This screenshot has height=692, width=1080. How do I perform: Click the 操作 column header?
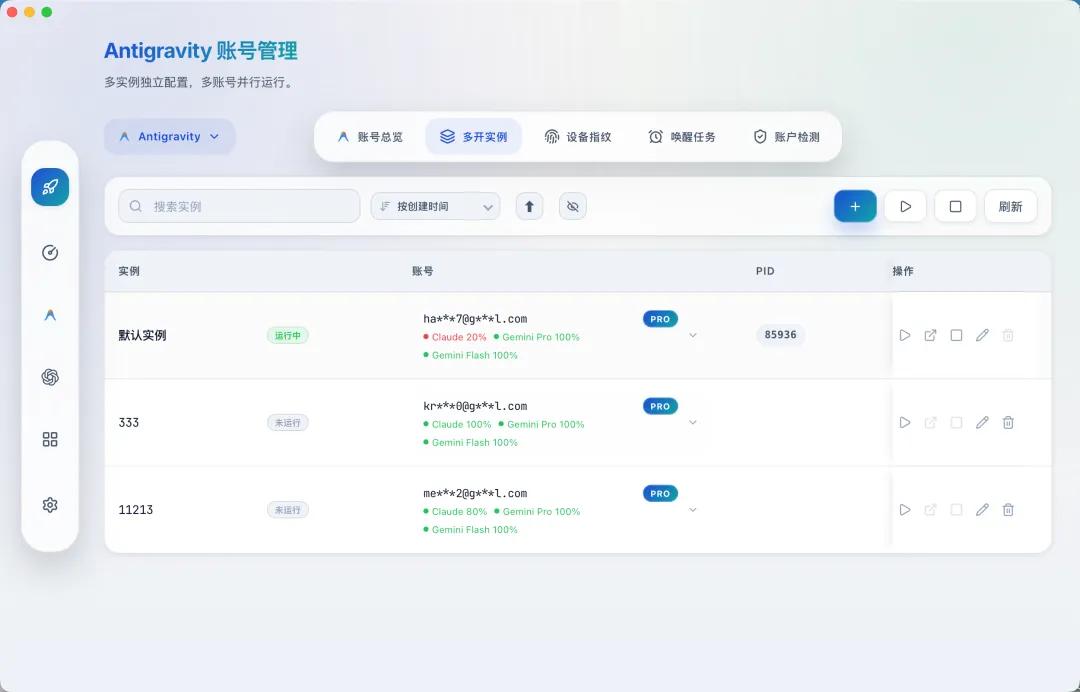[903, 271]
